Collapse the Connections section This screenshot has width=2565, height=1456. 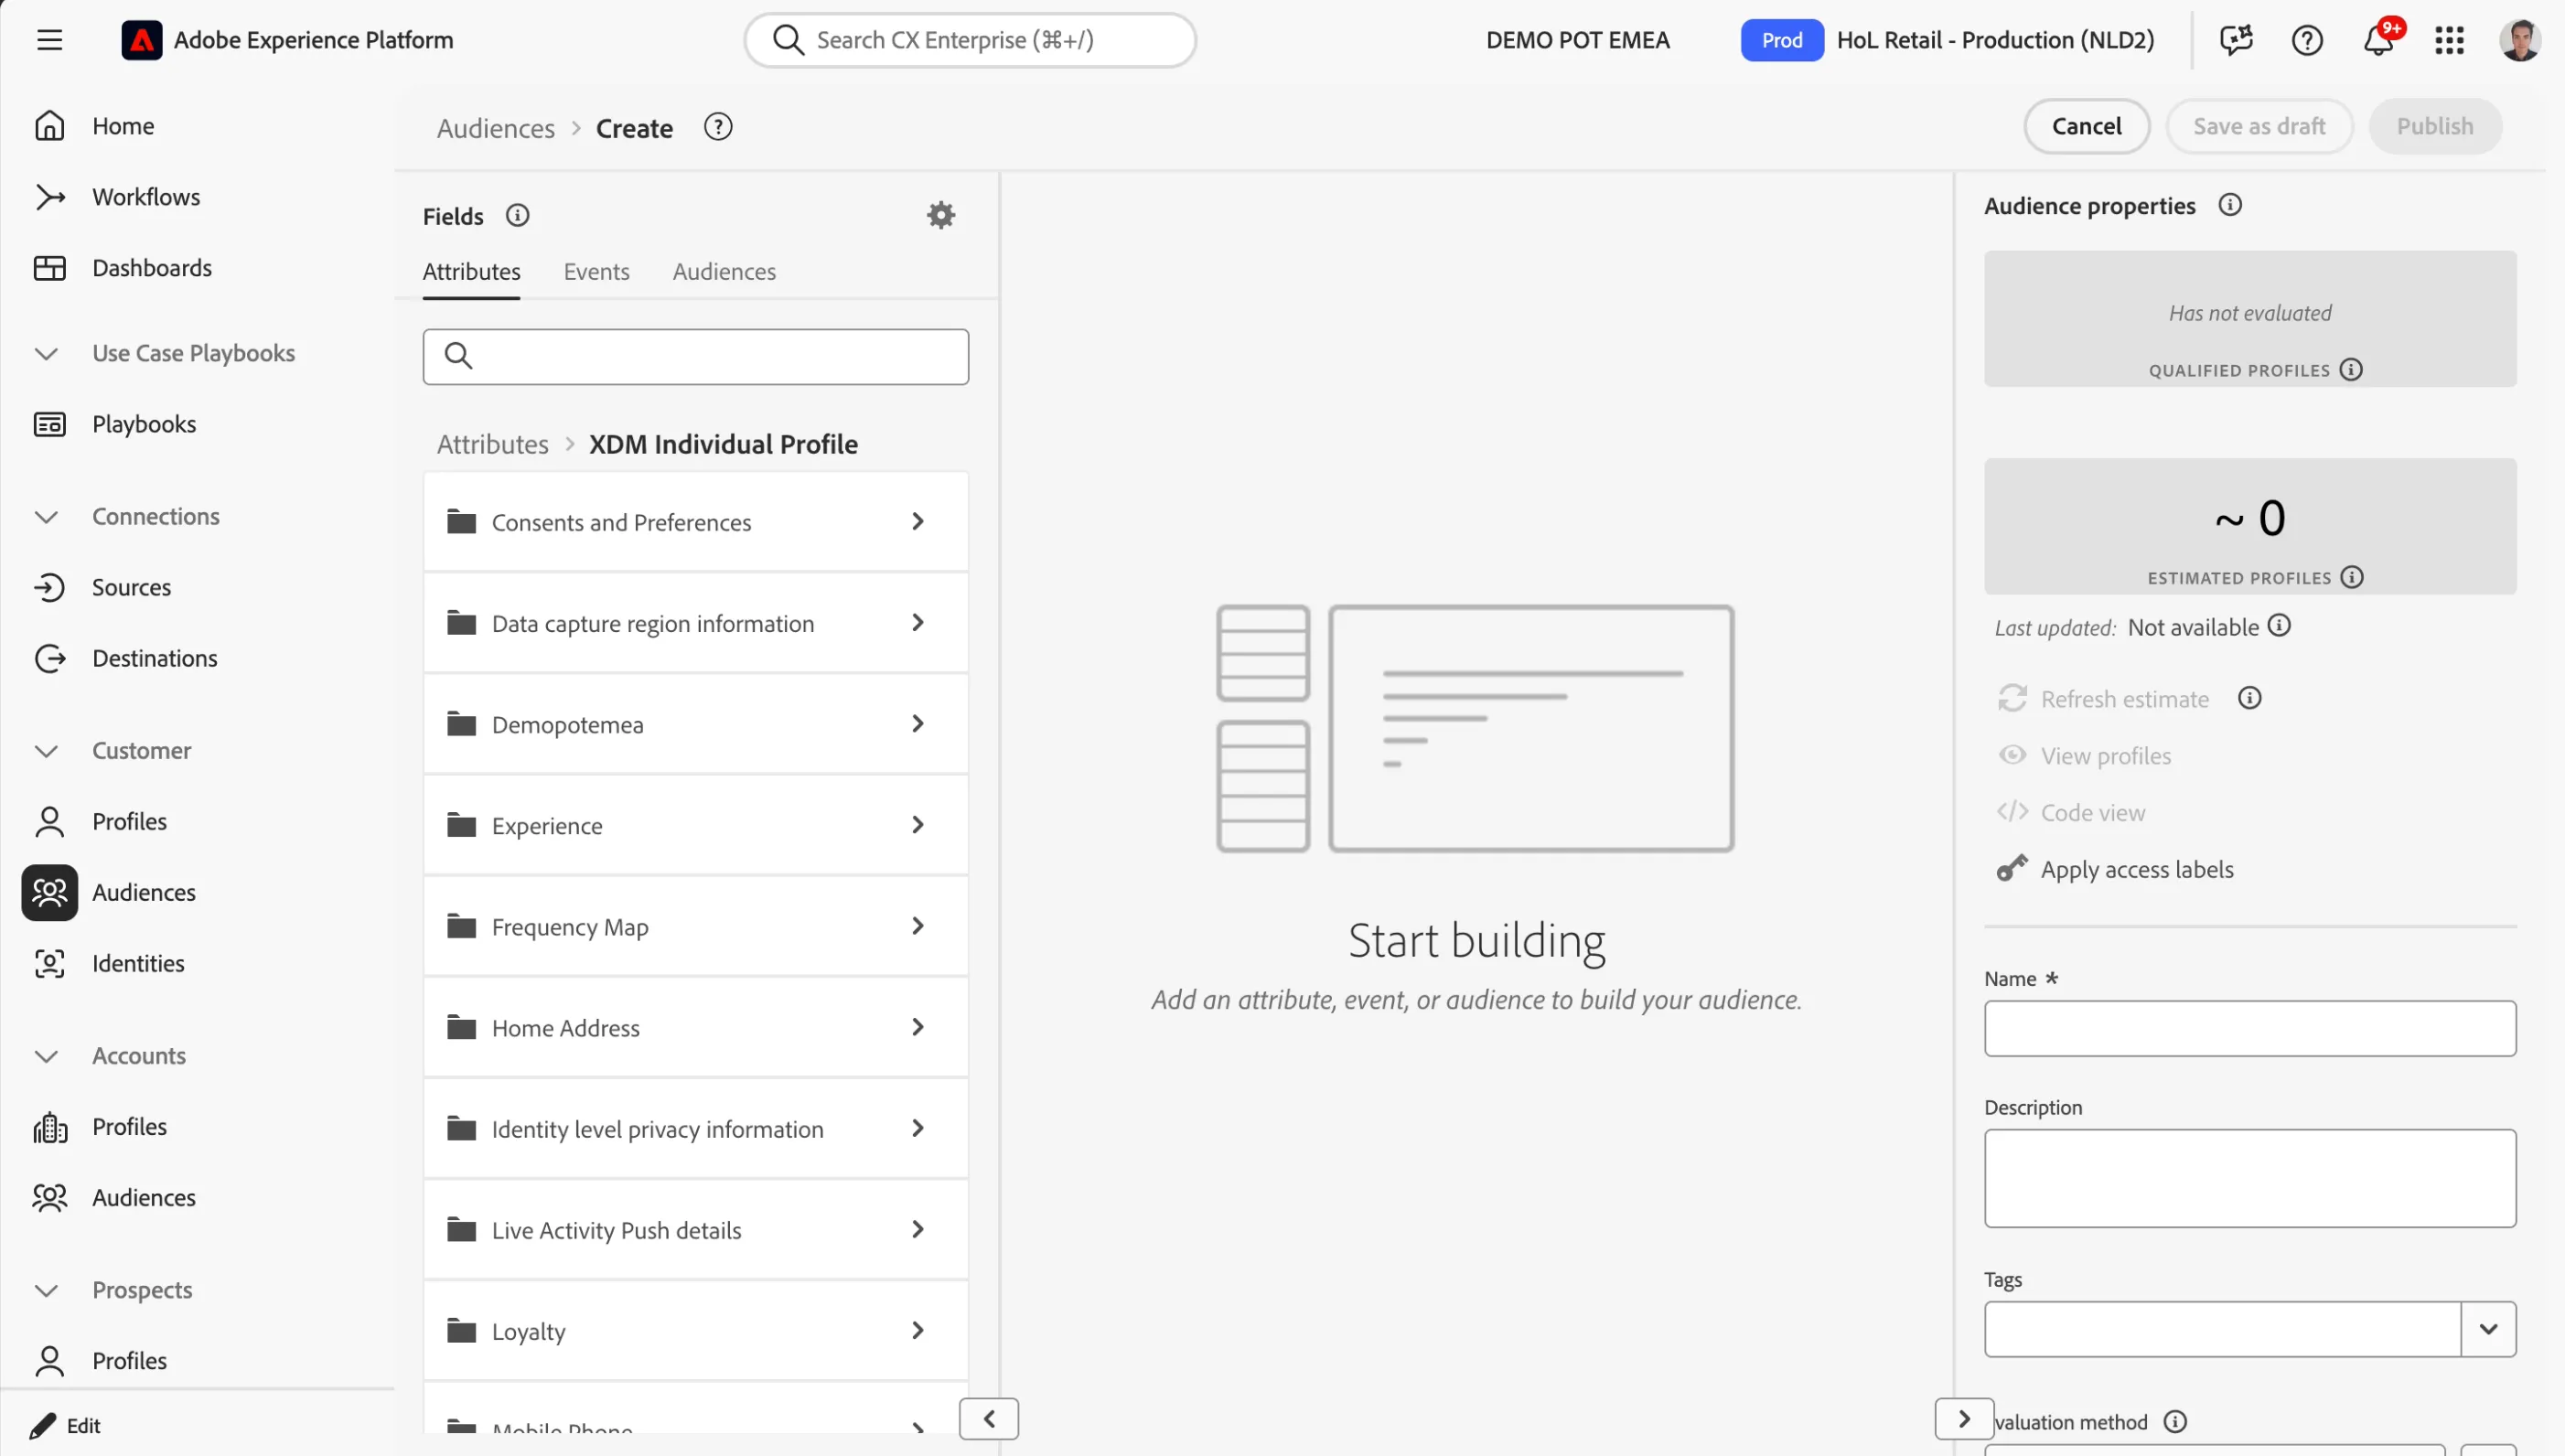[x=46, y=516]
